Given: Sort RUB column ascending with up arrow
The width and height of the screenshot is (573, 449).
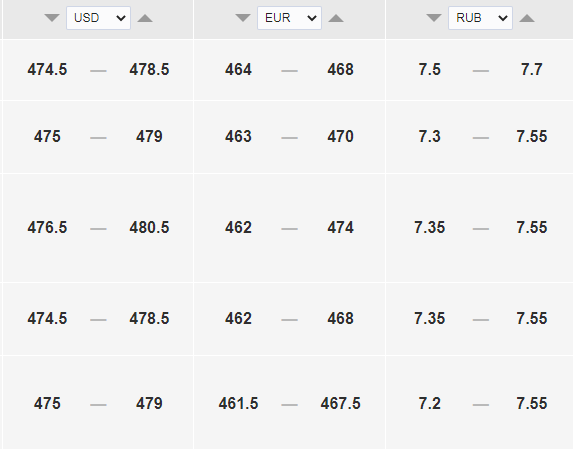Looking at the screenshot, I should pos(527,18).
